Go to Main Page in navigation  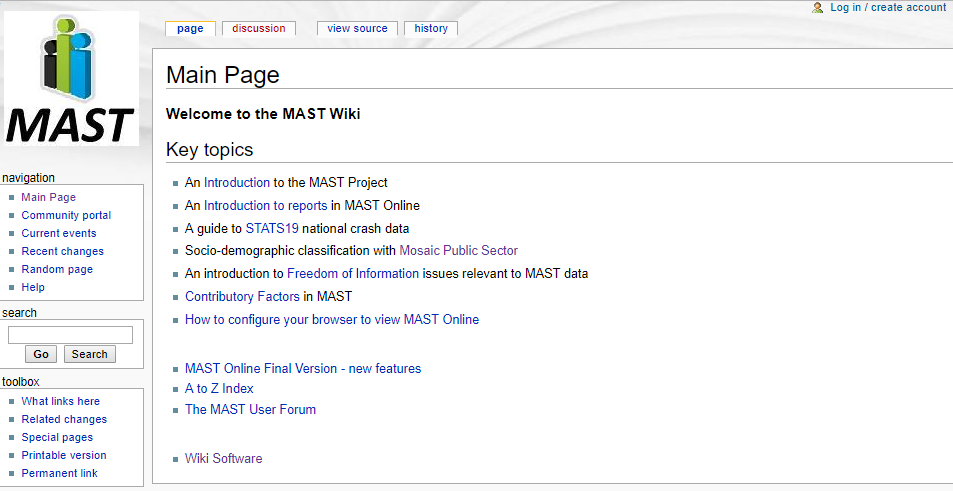pos(49,197)
